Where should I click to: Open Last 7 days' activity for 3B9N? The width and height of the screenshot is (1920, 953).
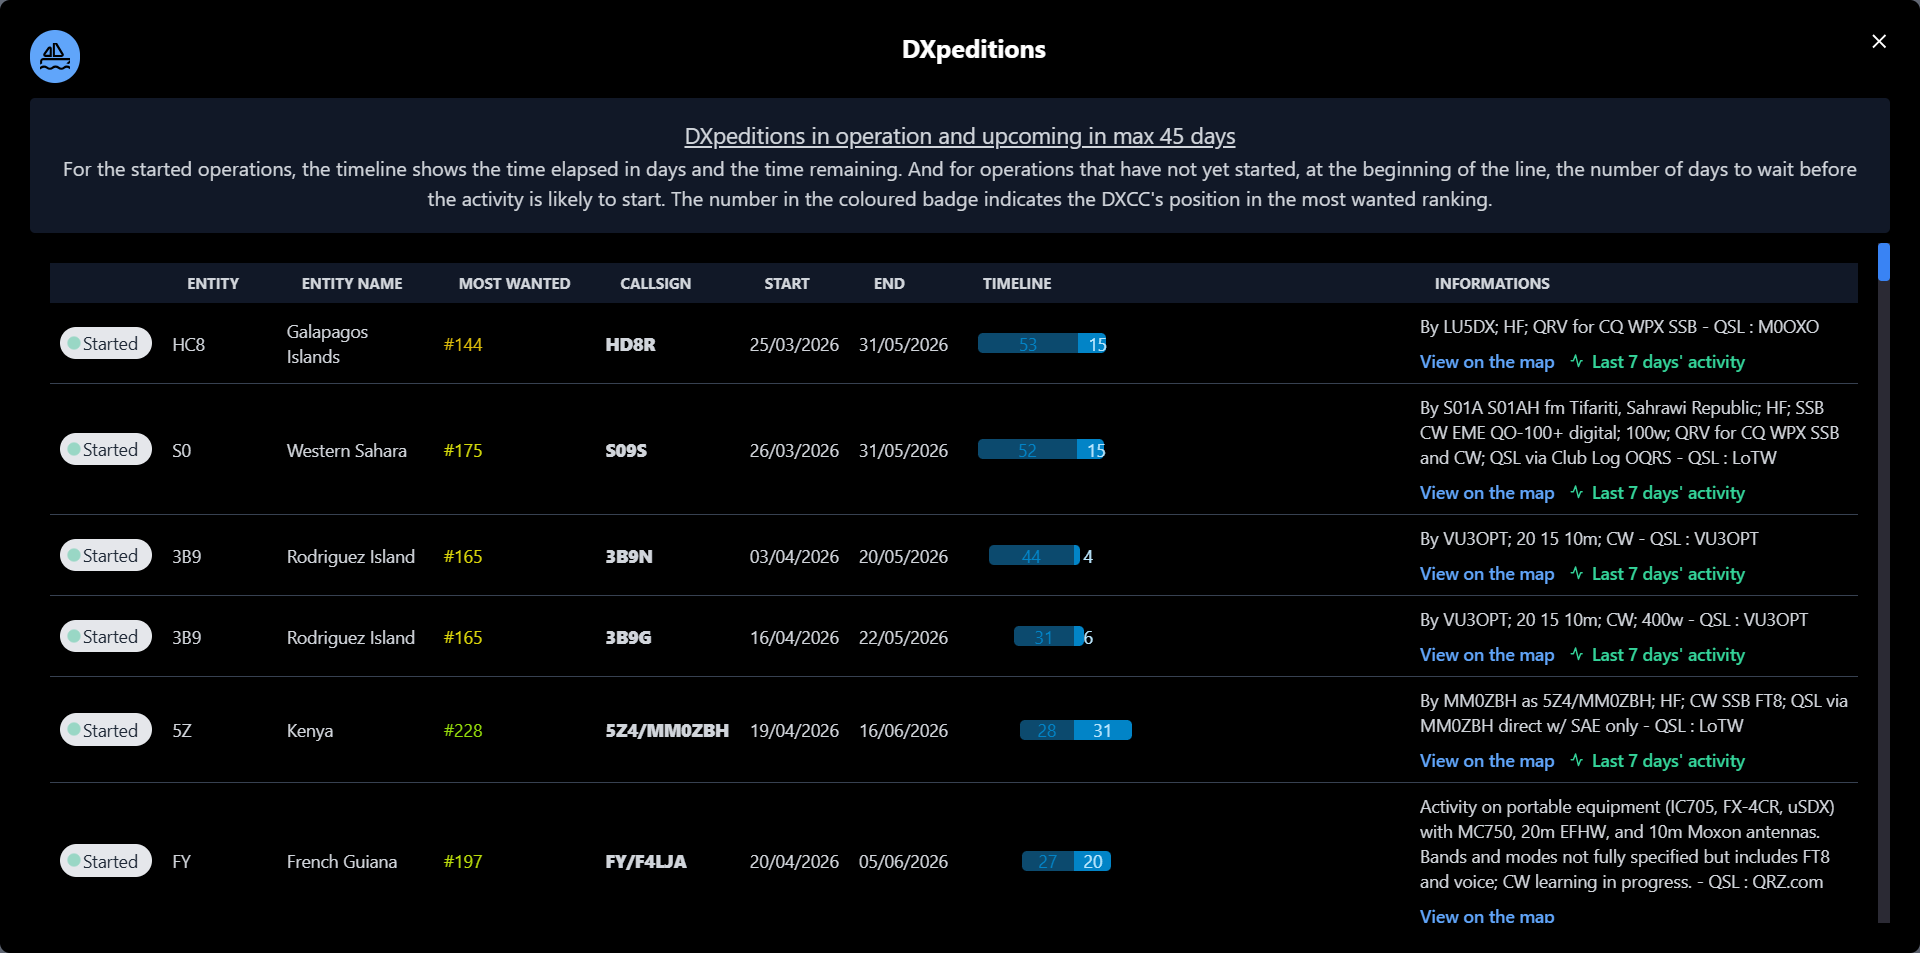(1668, 574)
